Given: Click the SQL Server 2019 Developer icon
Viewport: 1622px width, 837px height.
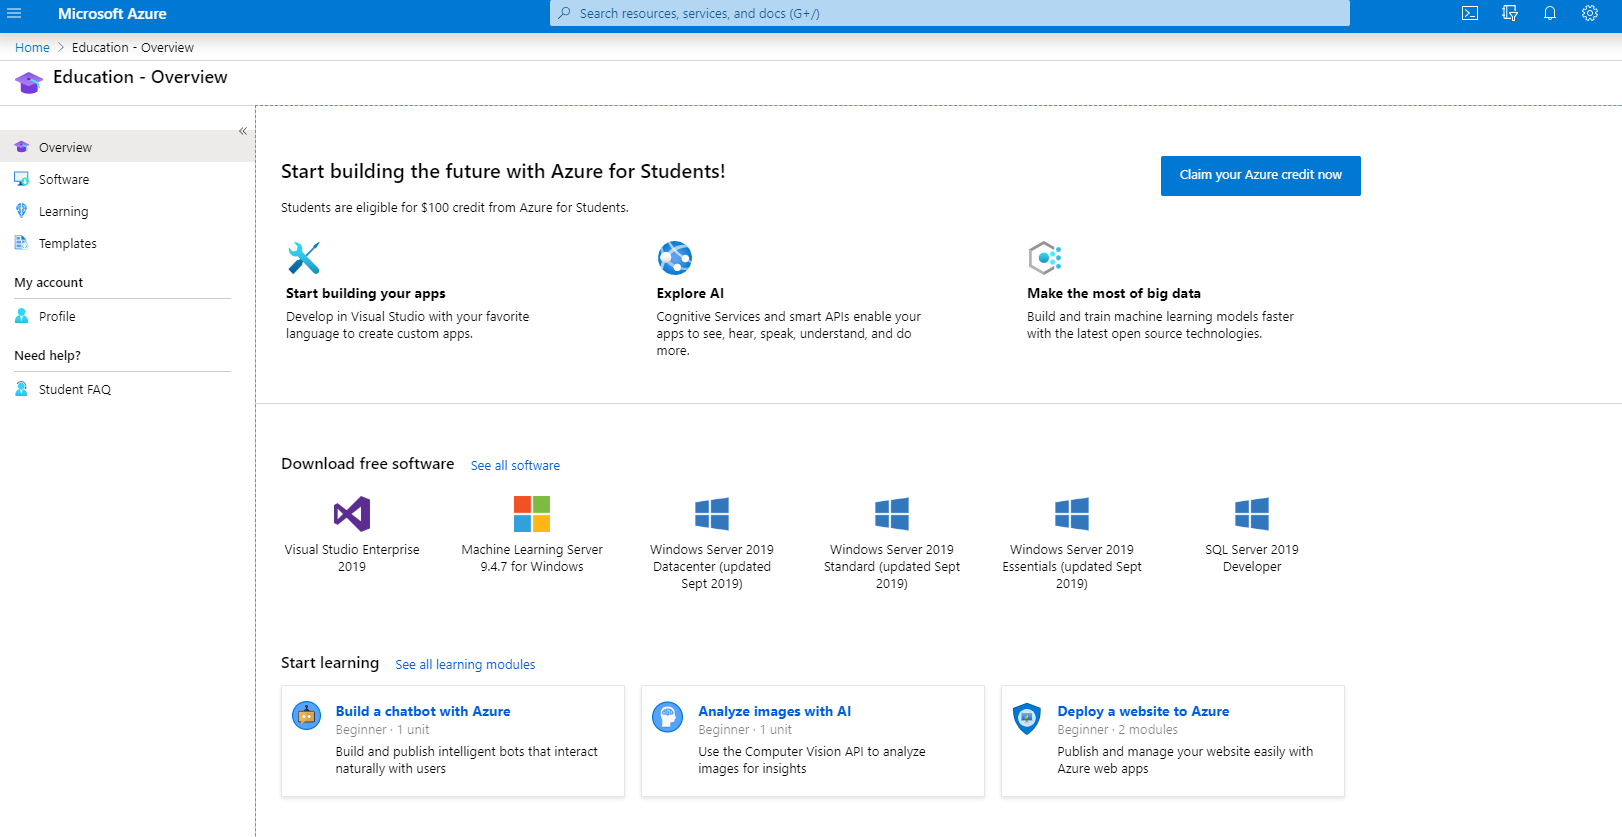Looking at the screenshot, I should click(x=1252, y=514).
